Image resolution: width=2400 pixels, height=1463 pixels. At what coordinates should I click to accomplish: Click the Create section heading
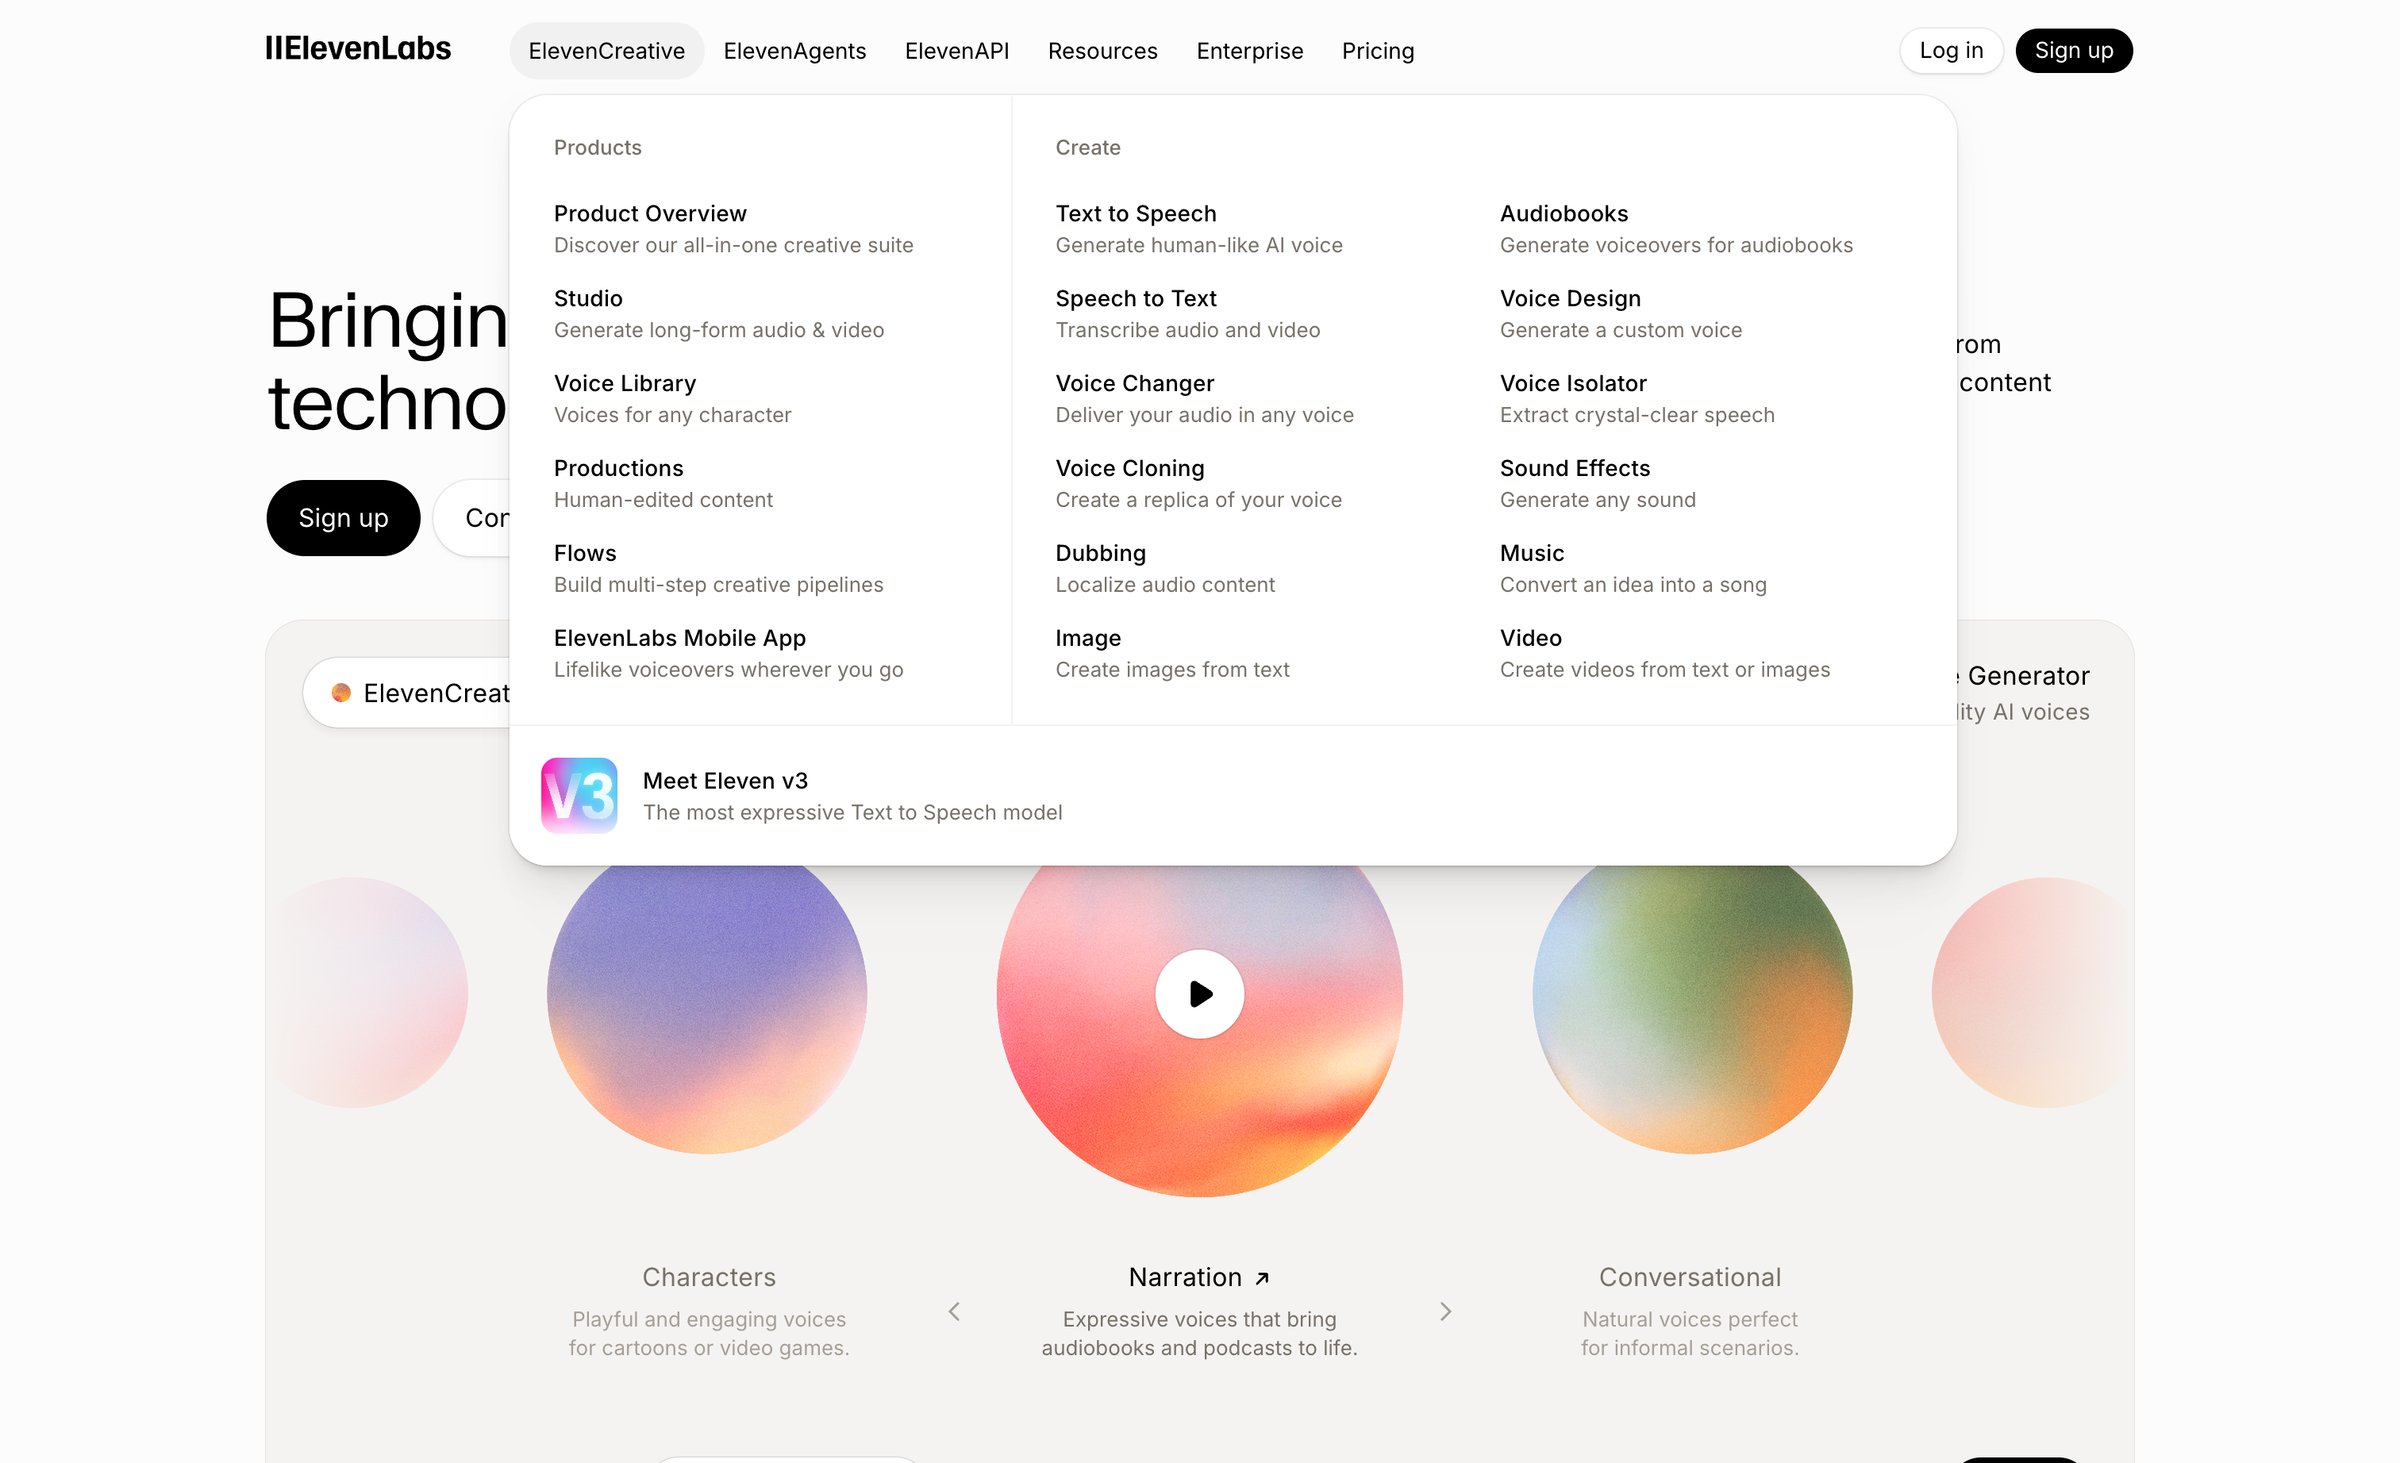pos(1087,147)
